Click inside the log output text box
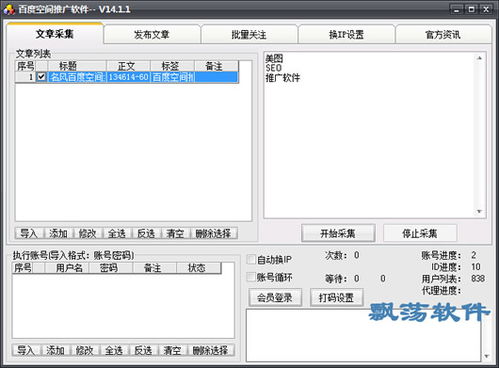Image resolution: width=499 pixels, height=368 pixels. coord(364,335)
